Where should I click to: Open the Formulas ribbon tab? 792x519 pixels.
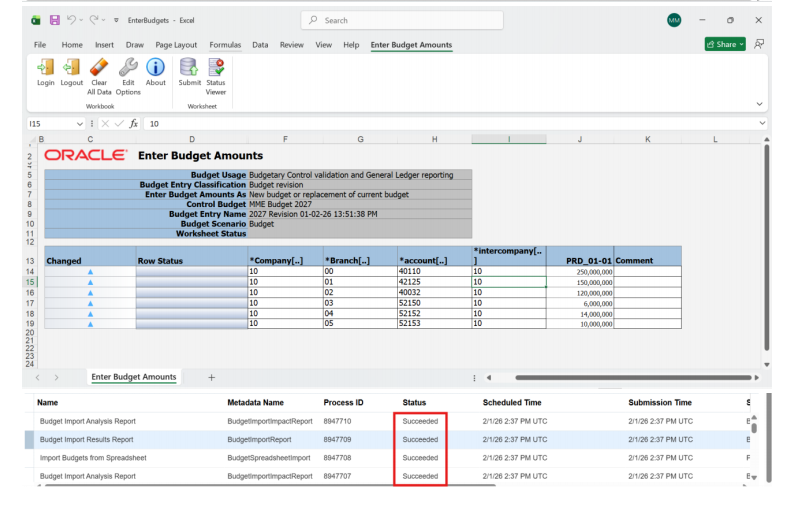pyautogui.click(x=225, y=45)
